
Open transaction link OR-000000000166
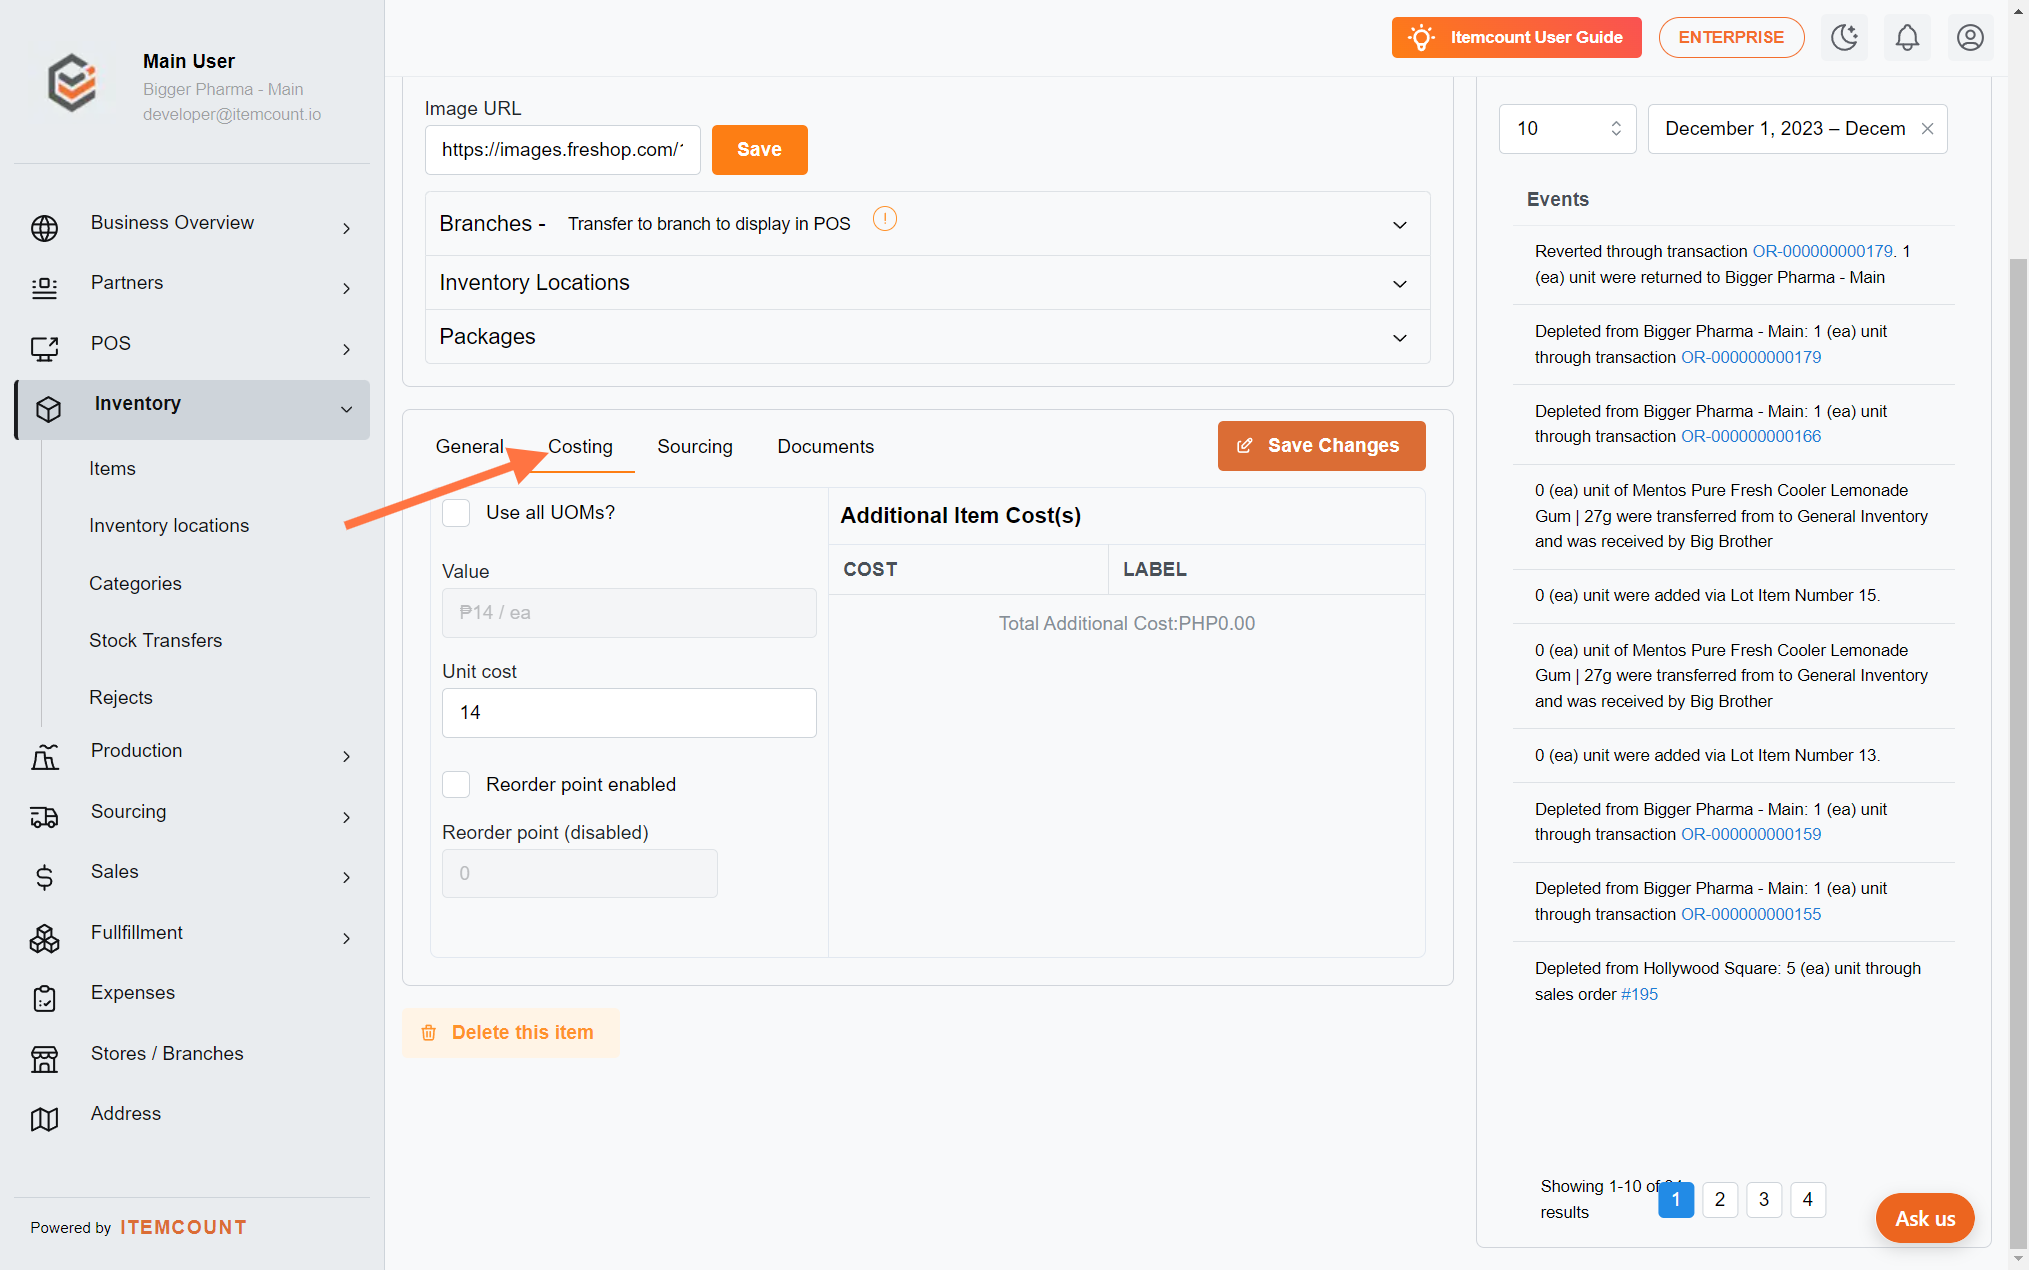(x=1750, y=437)
